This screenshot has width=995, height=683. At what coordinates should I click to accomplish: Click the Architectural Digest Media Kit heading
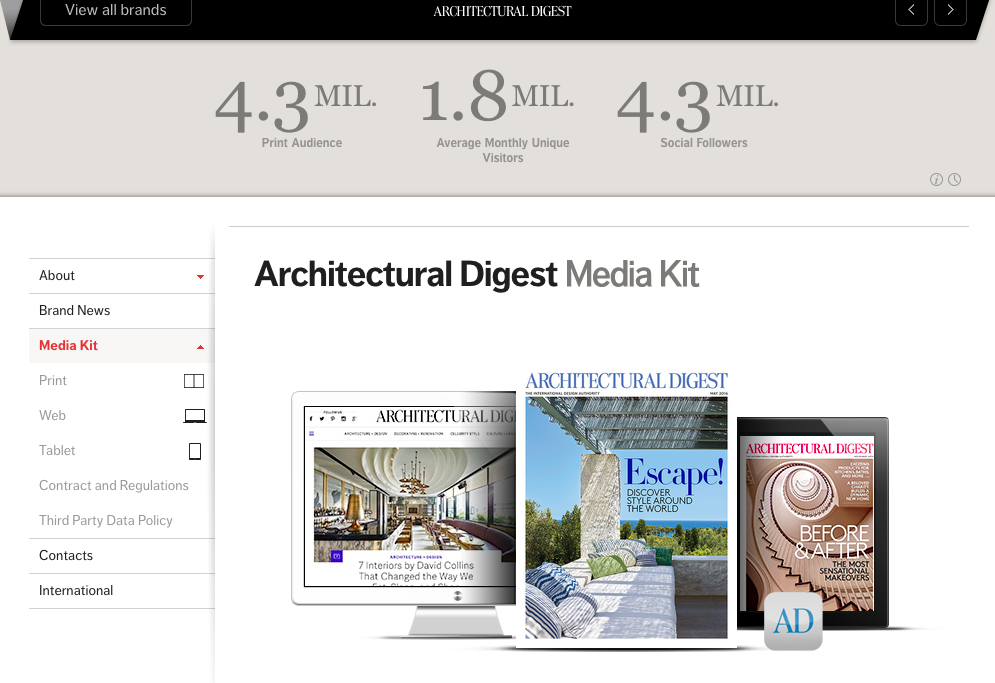[x=477, y=274]
